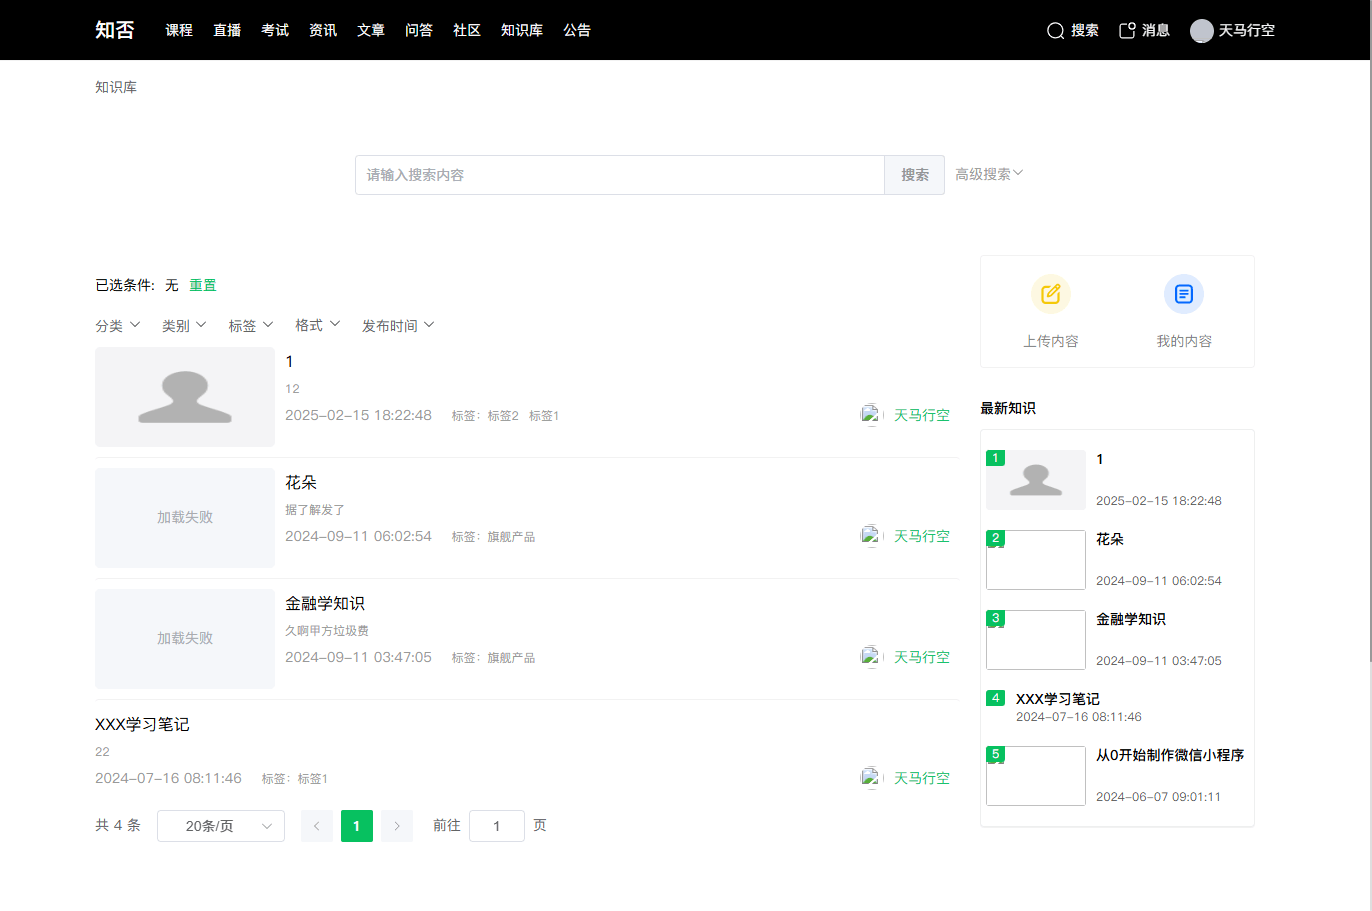Expand the 标签 filter dropdown
This screenshot has width=1372, height=911.
250,326
